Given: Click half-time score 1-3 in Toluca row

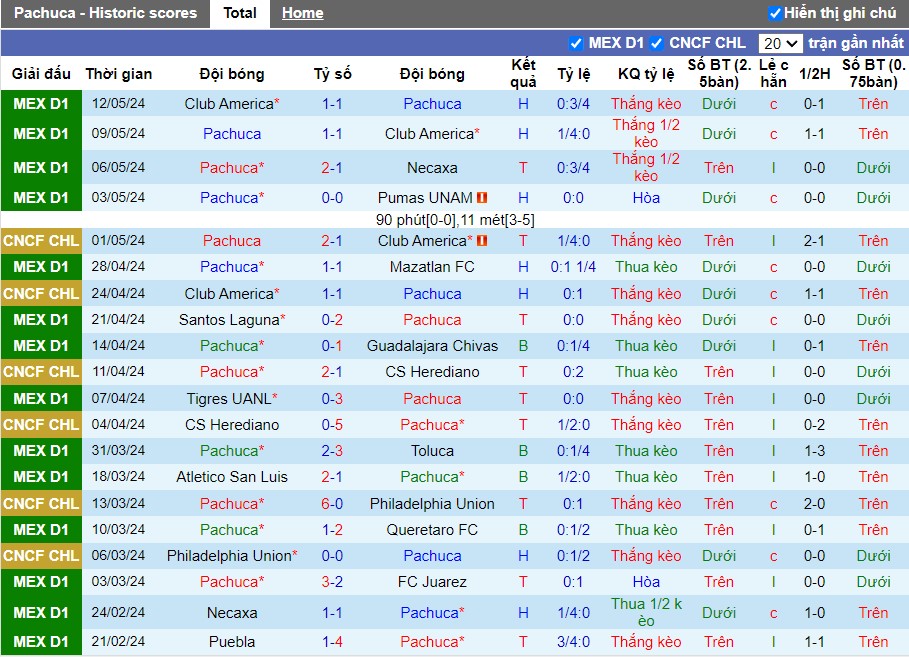Looking at the screenshot, I should (815, 451).
